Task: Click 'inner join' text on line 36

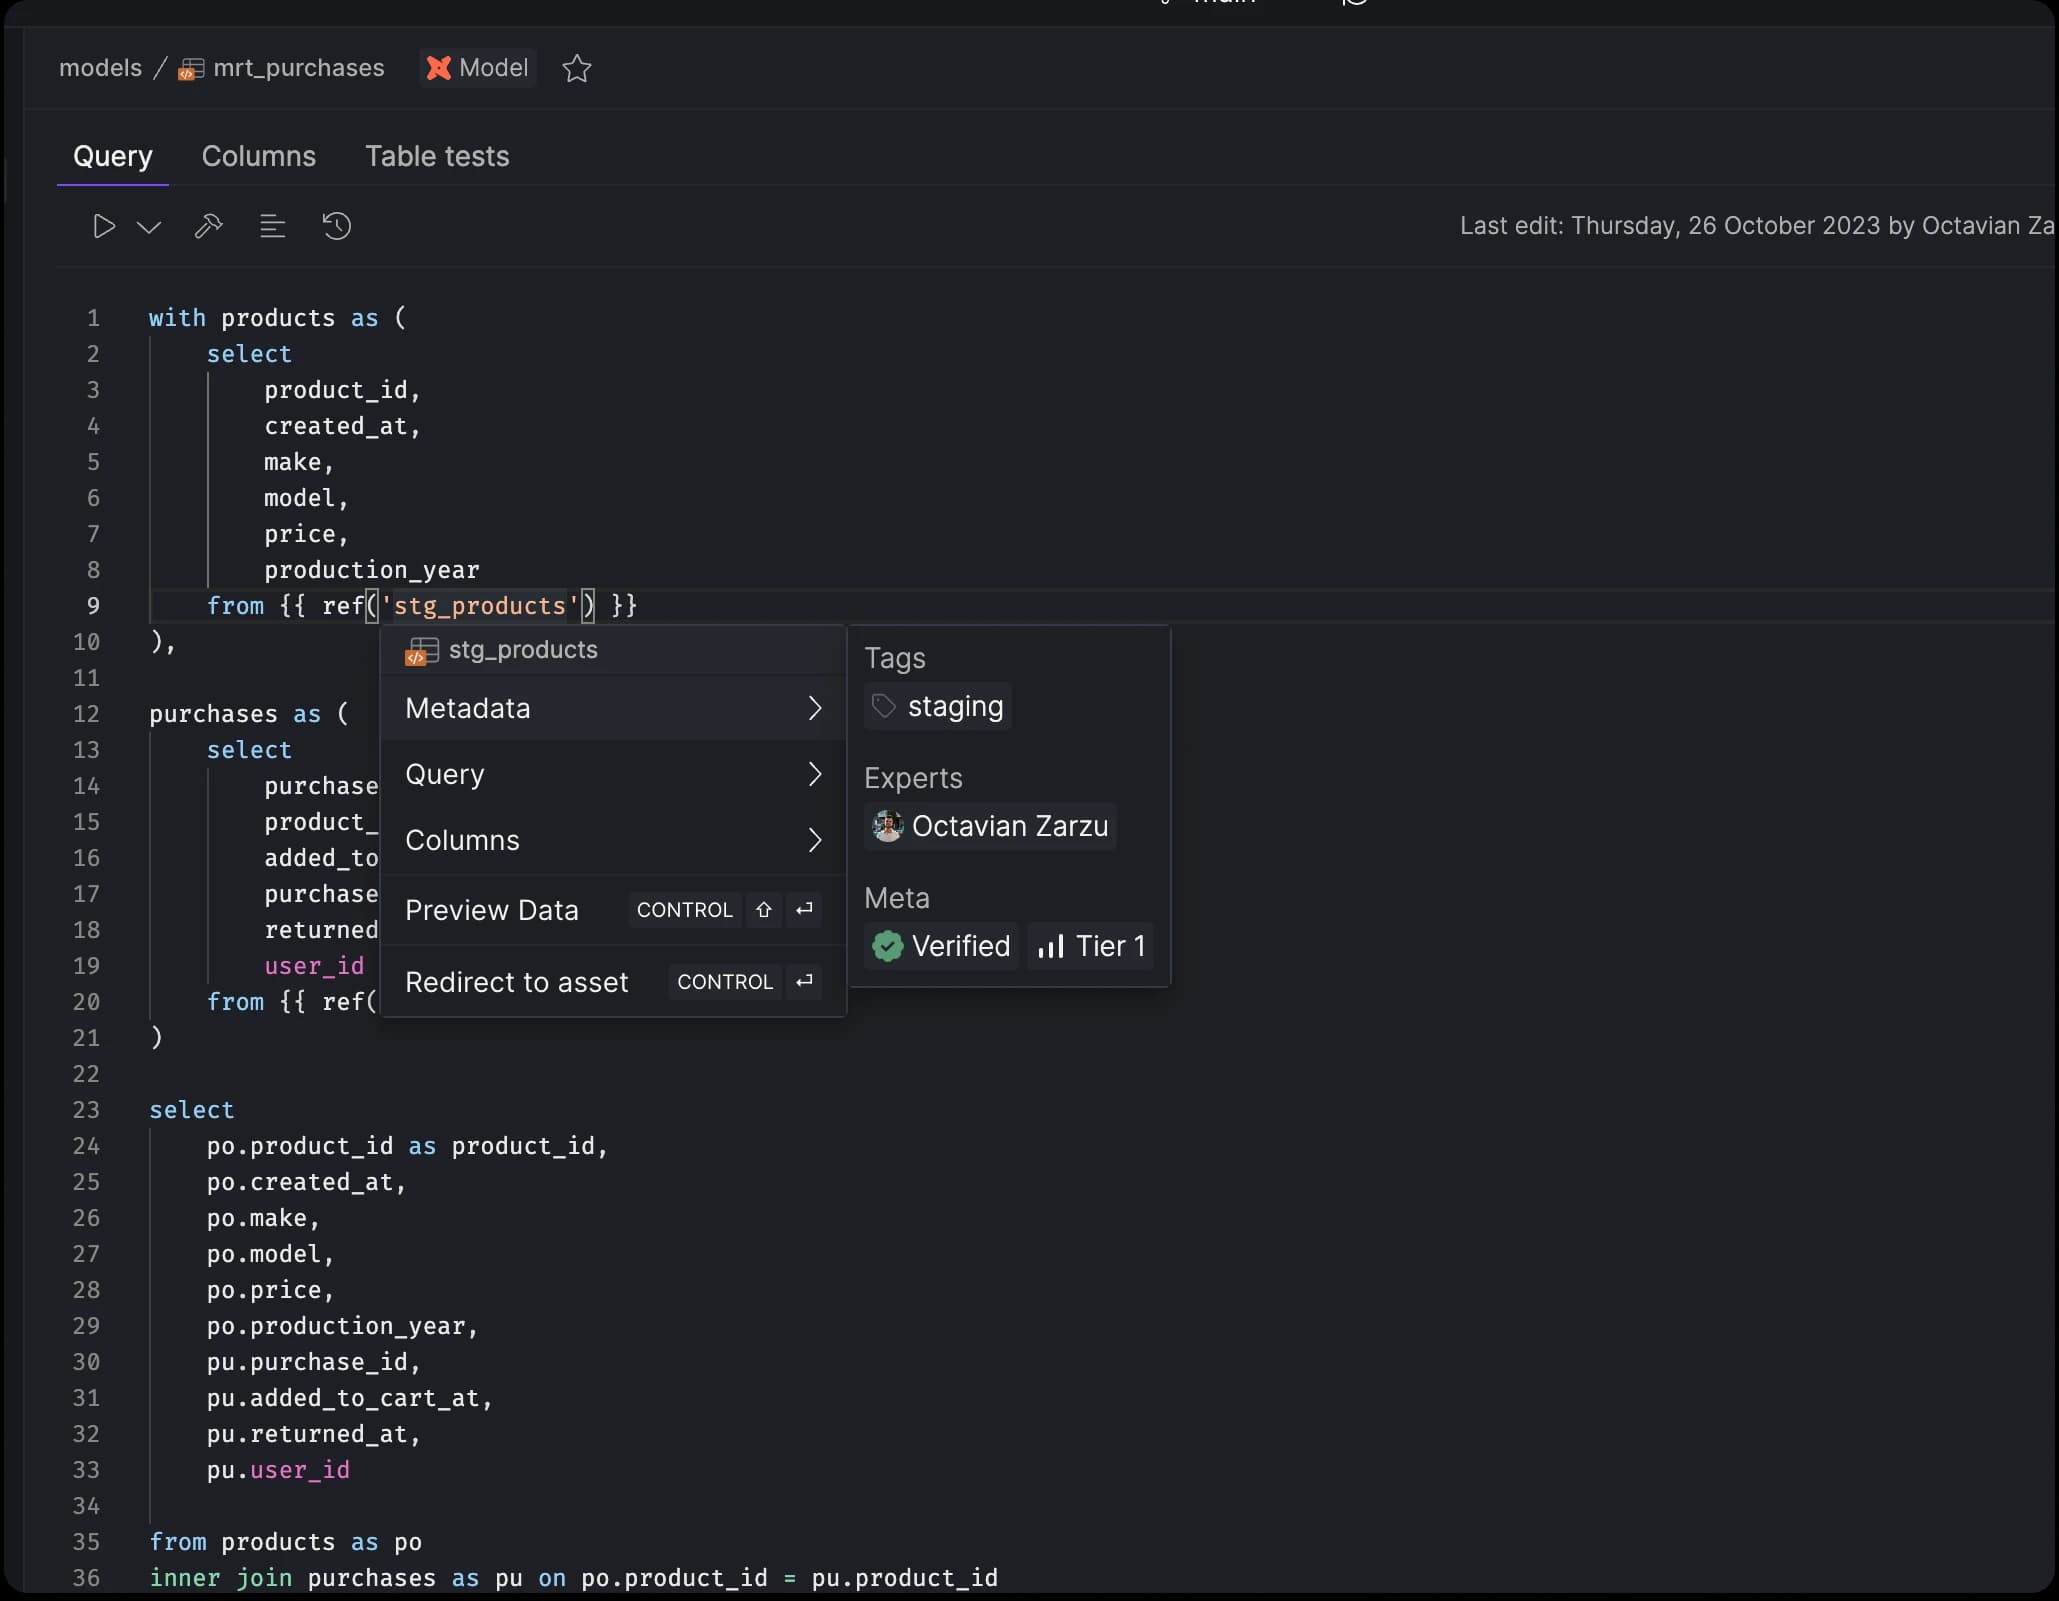Action: pyautogui.click(x=221, y=1578)
